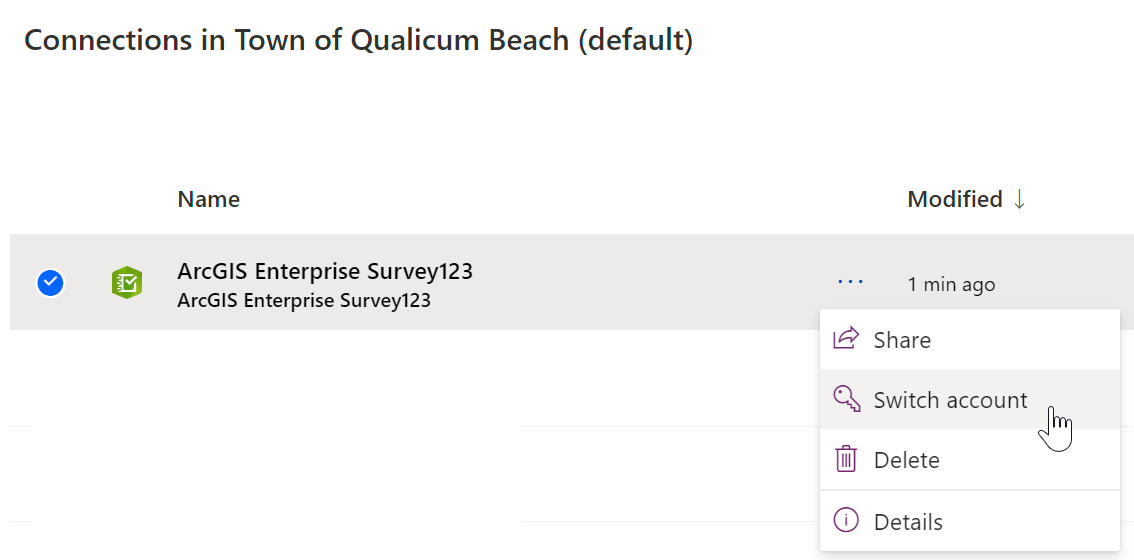The height and width of the screenshot is (560, 1134).
Task: Click the Connections in Town of Qualicum Beach heading
Action: pos(358,41)
